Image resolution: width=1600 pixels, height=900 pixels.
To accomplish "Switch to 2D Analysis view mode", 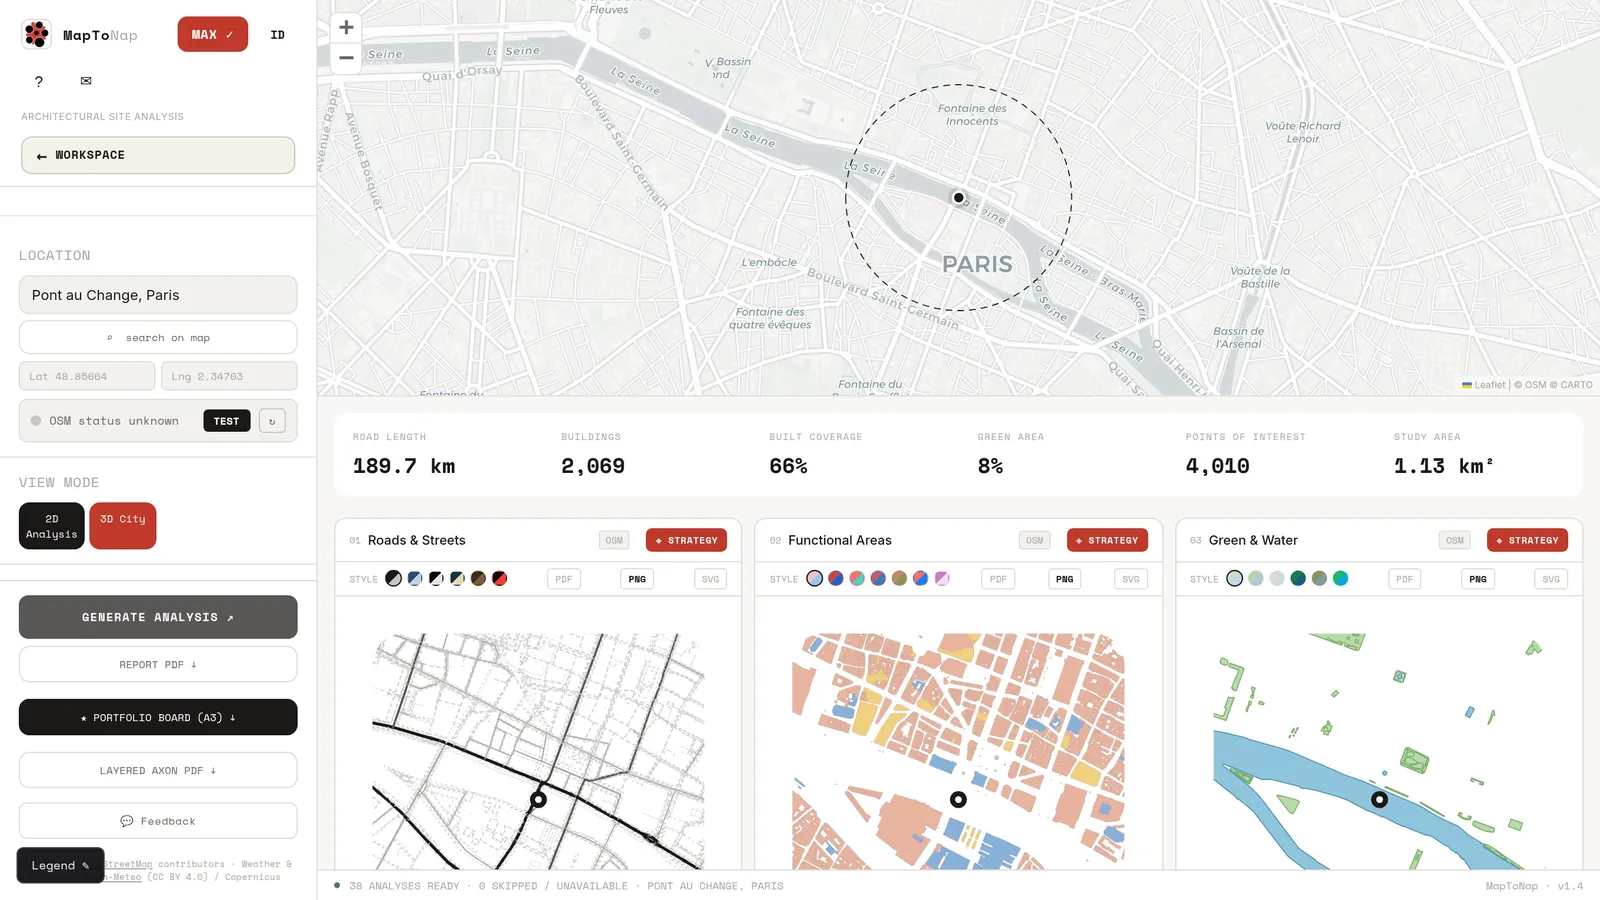I will (x=52, y=526).
